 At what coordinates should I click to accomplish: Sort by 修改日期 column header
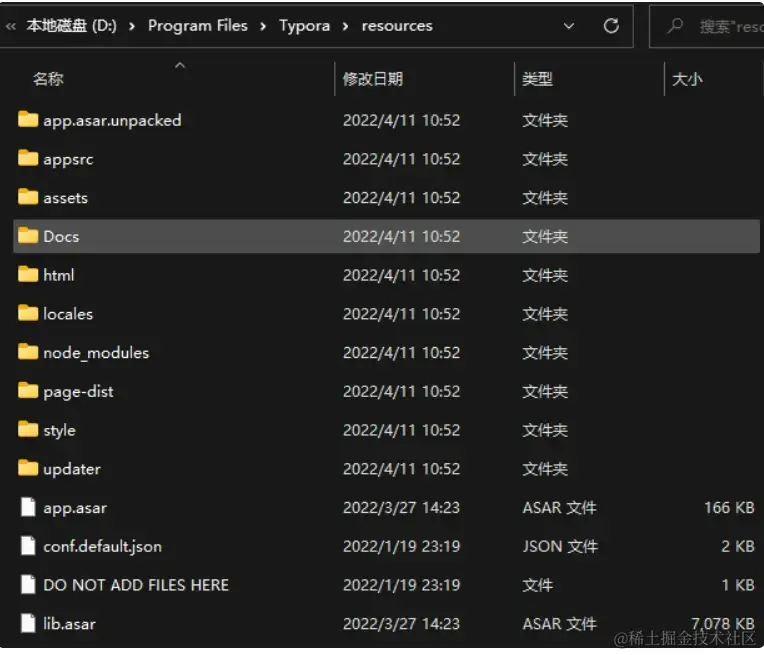pos(373,78)
